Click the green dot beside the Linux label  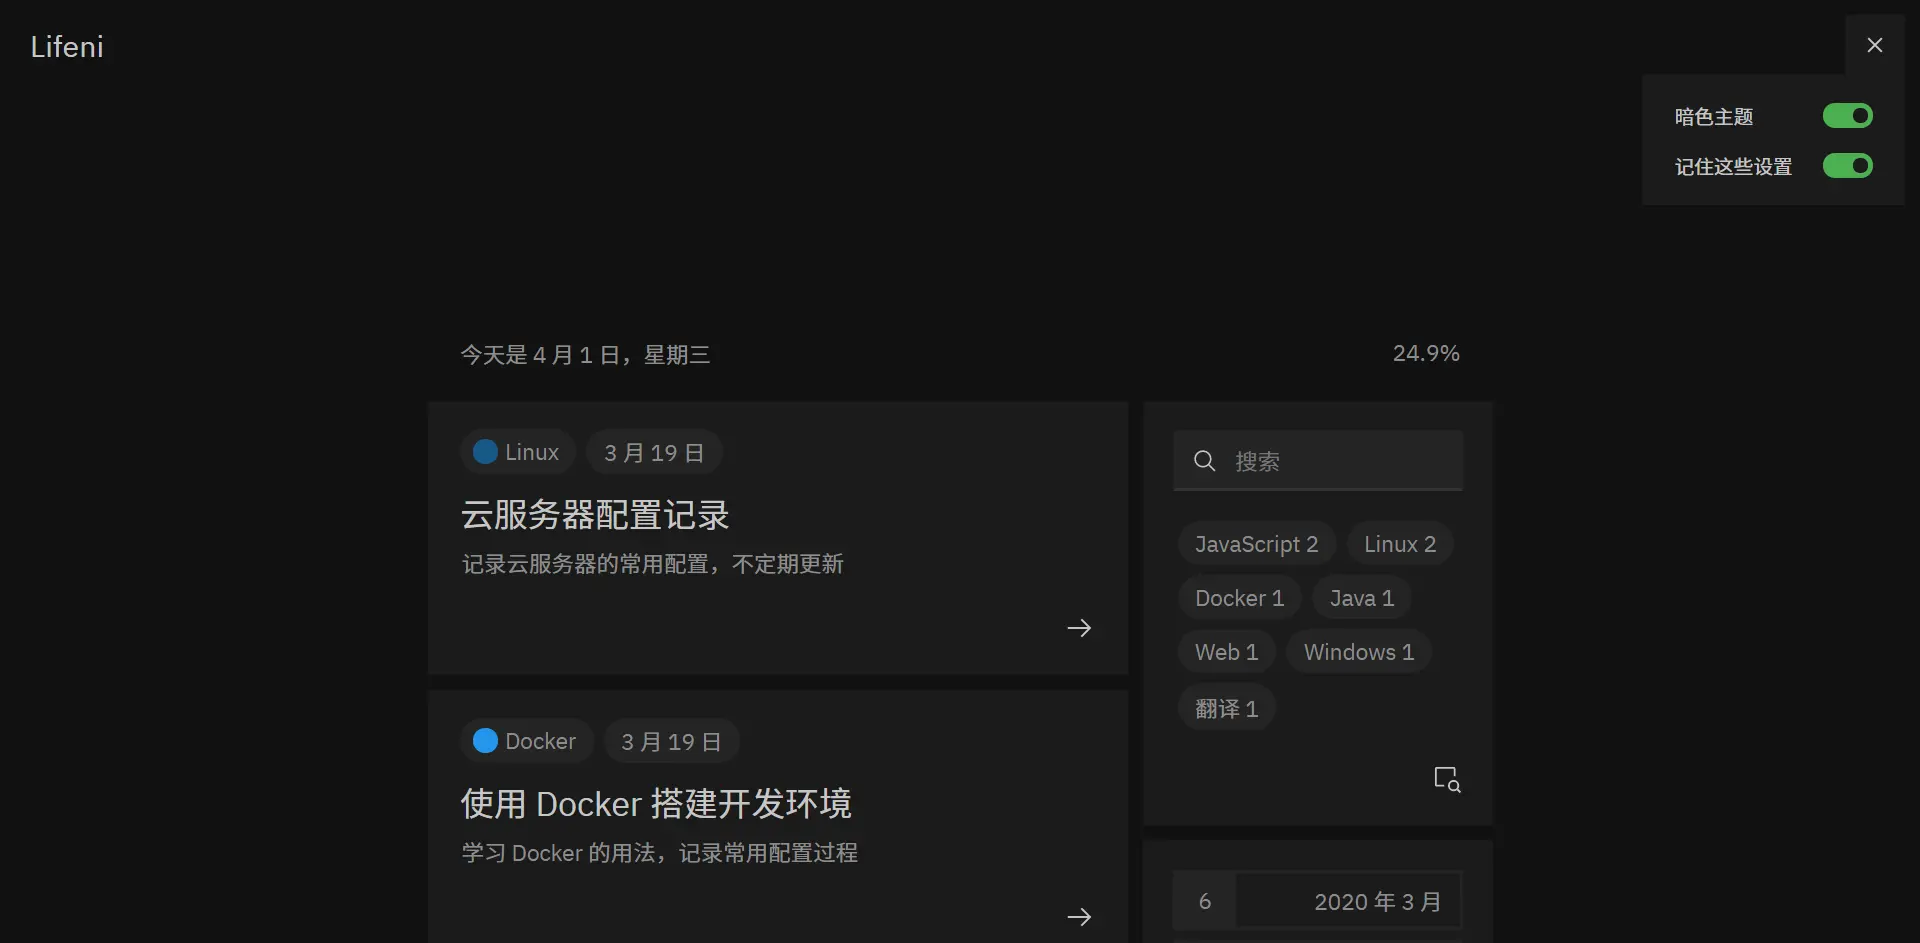click(x=485, y=451)
